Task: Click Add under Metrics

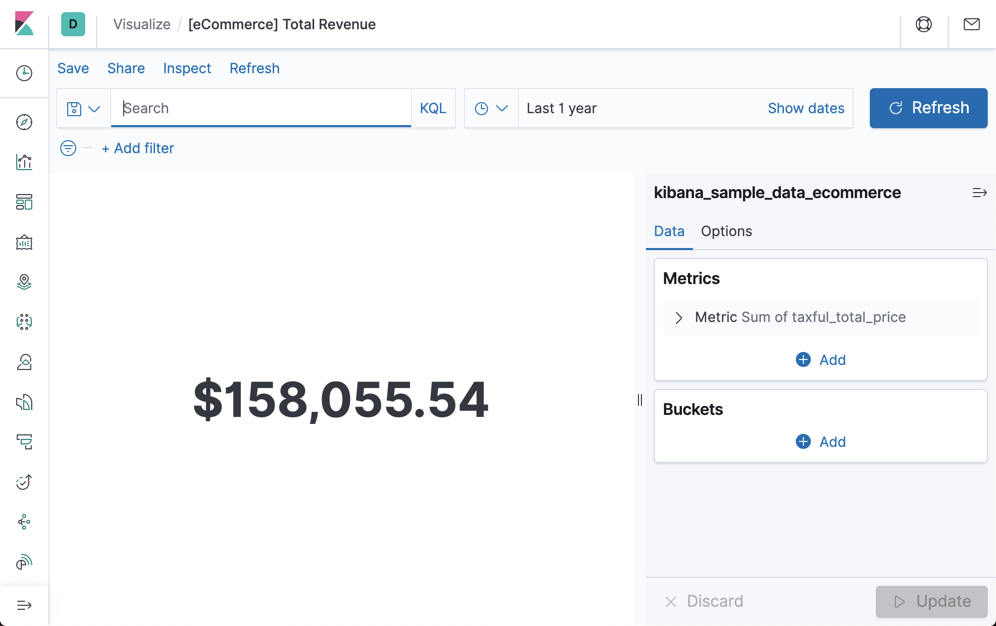Action: (820, 360)
